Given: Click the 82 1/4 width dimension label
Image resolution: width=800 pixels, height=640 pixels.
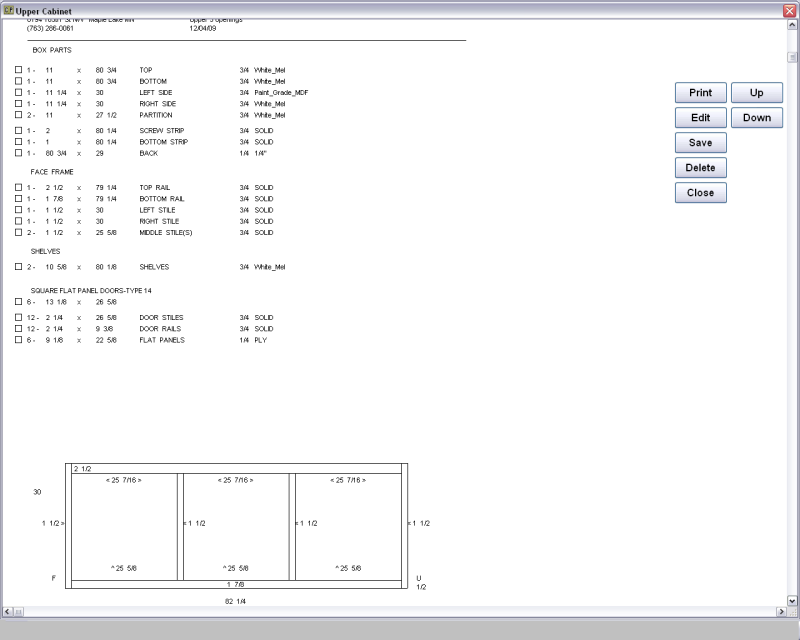Looking at the screenshot, I should click(x=235, y=601).
